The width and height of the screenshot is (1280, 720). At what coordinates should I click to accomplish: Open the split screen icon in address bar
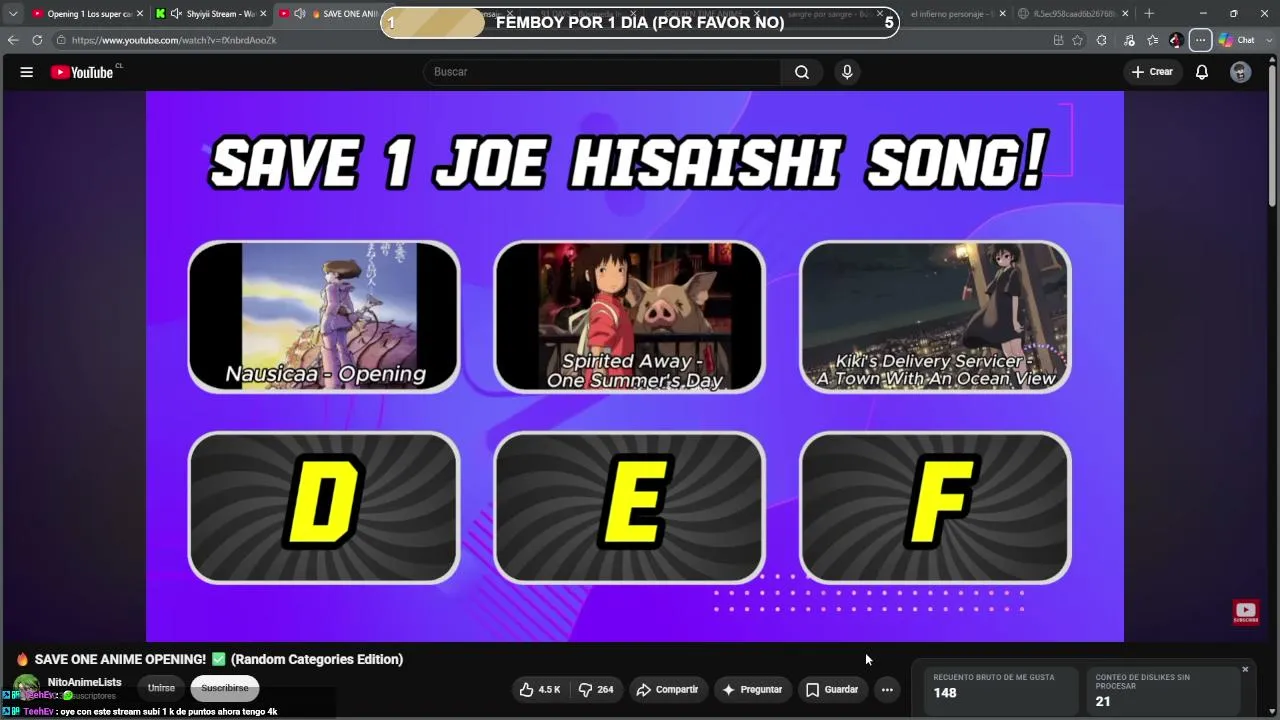pyautogui.click(x=1058, y=40)
